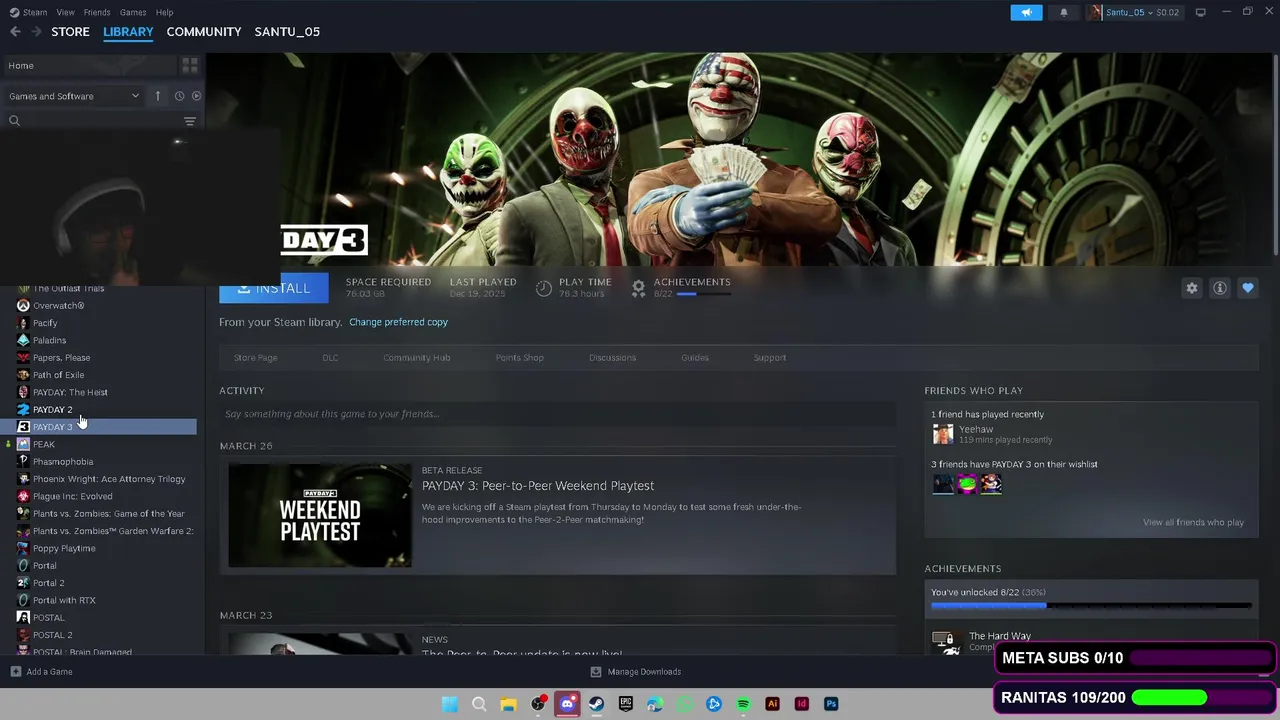Open OBS Studio from taskbar

tap(538, 704)
